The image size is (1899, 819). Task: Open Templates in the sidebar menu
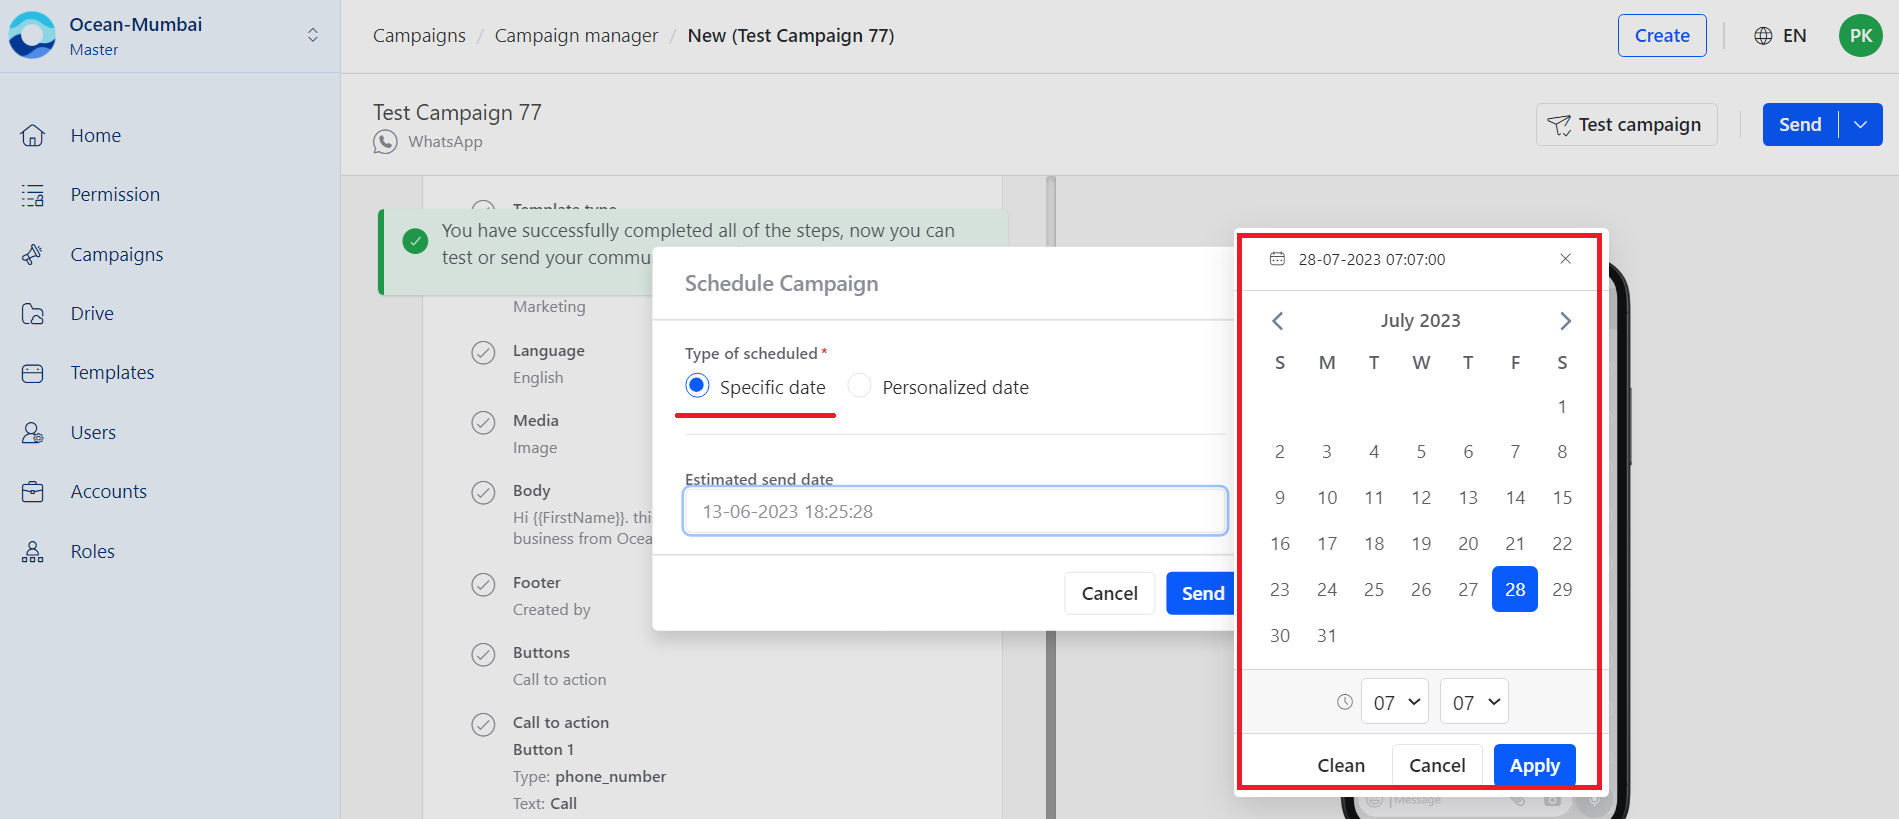pyautogui.click(x=112, y=373)
